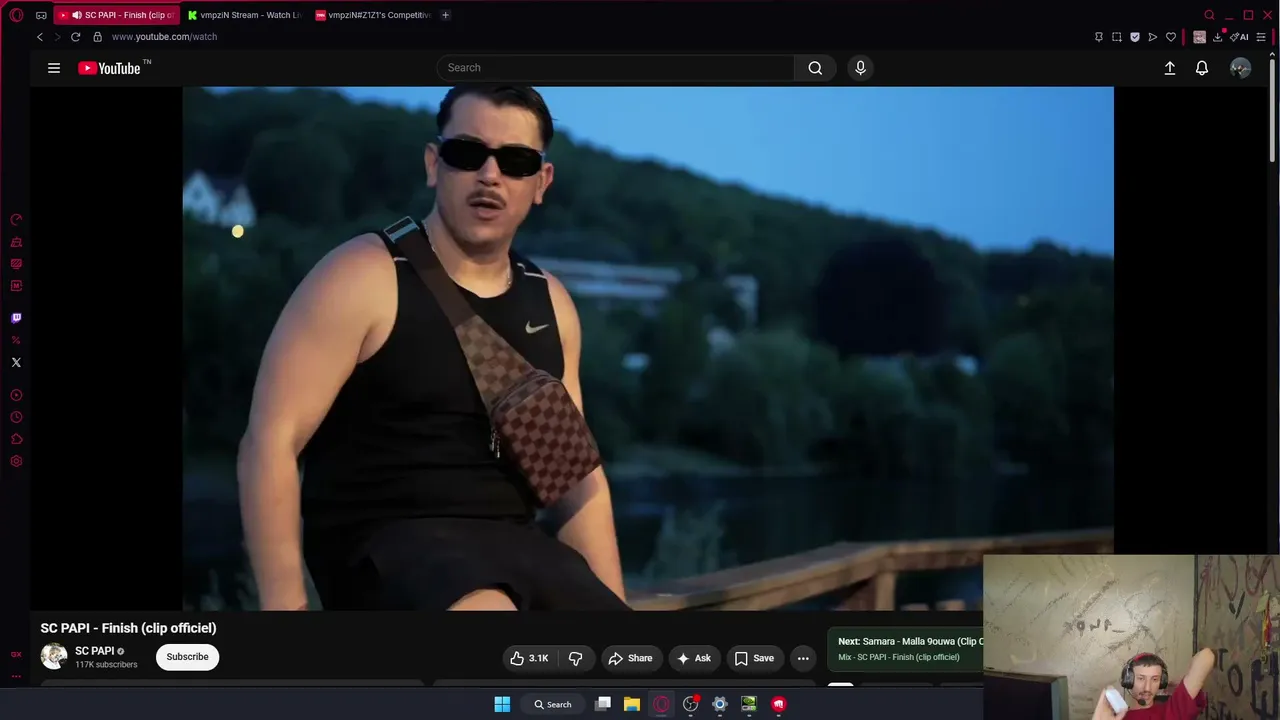This screenshot has height=720, width=1280.
Task: Open the YouTube guide hamburger menu
Action: click(54, 68)
